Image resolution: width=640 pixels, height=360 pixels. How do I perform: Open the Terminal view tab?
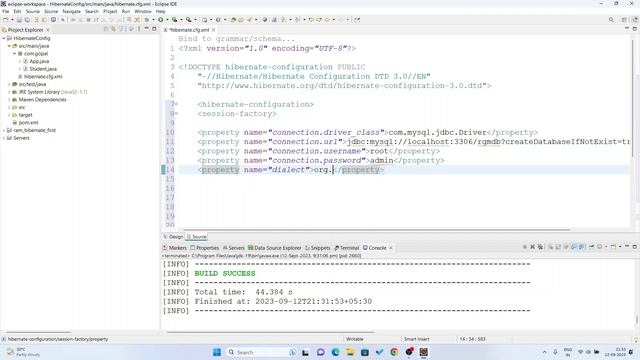[347, 248]
